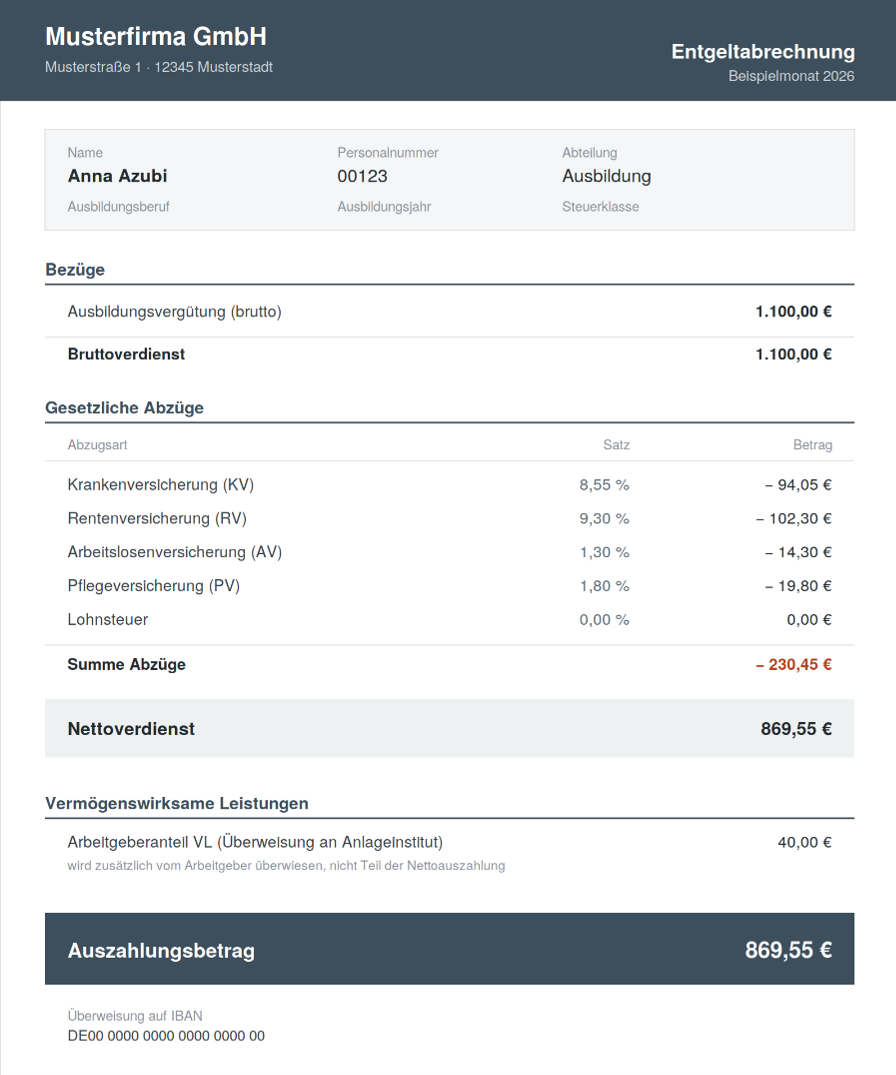Select the '– 19,80 €' deduction amount
The height and width of the screenshot is (1075, 896).
pyautogui.click(x=798, y=586)
